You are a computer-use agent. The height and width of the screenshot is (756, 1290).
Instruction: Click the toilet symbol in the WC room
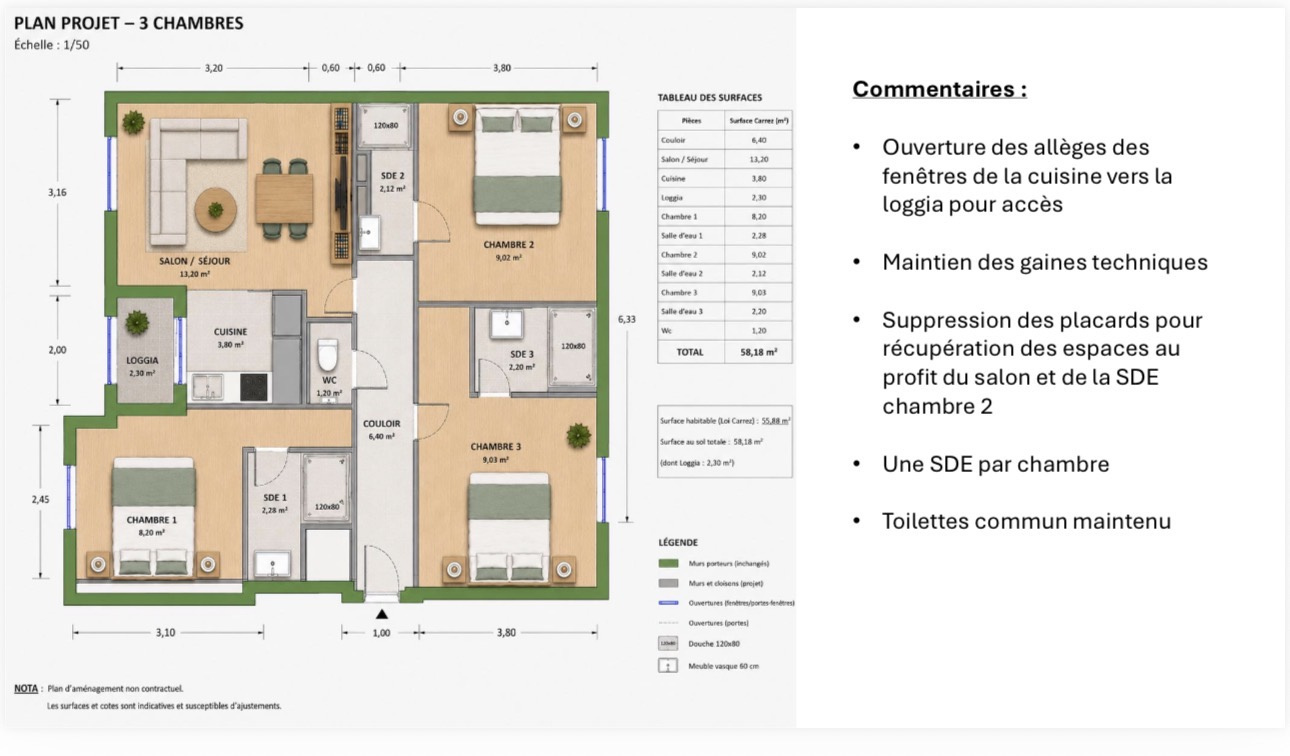[327, 355]
